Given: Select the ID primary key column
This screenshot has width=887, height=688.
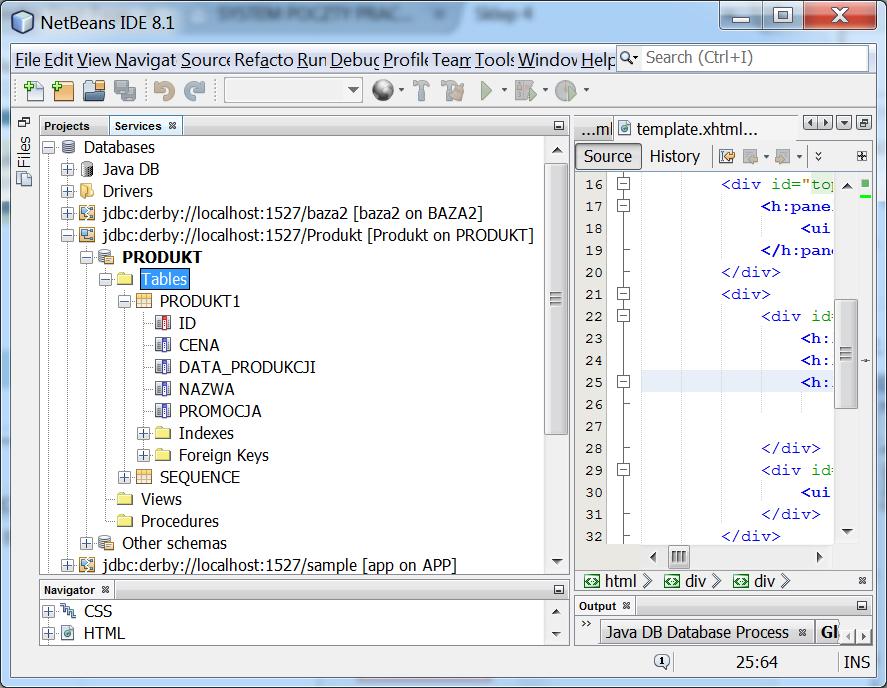Looking at the screenshot, I should (187, 323).
